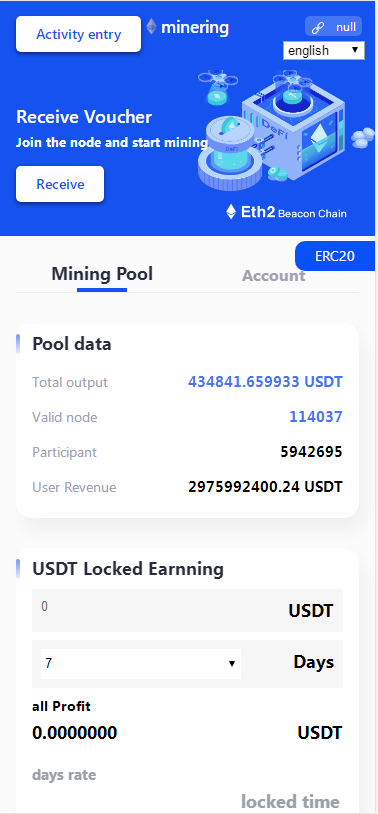Switch to the Account tab
The image size is (378, 814).
pos(274,276)
